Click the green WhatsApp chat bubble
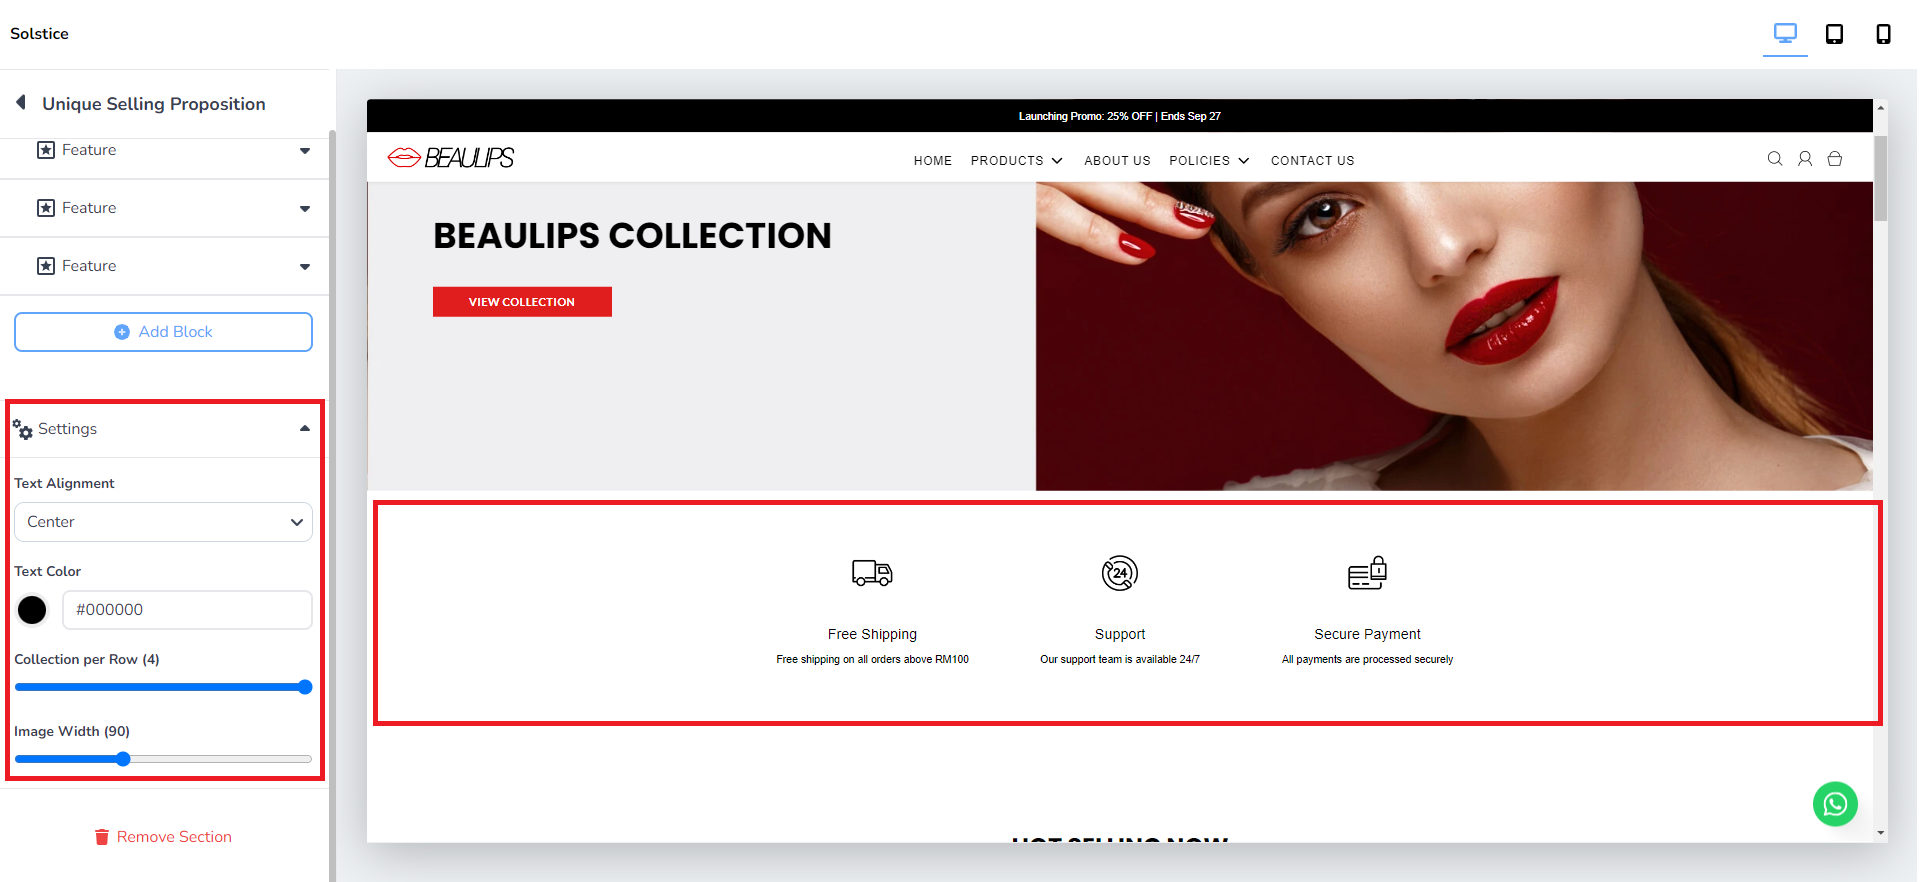 1835,804
